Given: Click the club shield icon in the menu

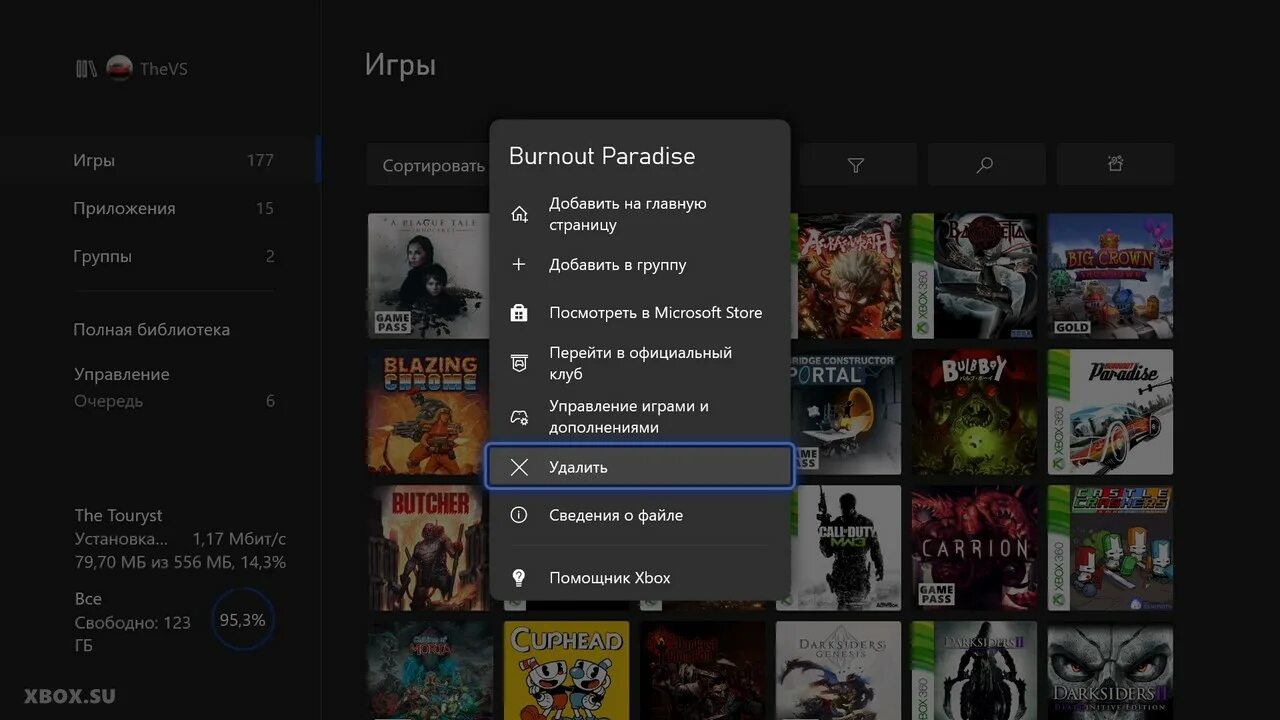Looking at the screenshot, I should coord(519,363).
